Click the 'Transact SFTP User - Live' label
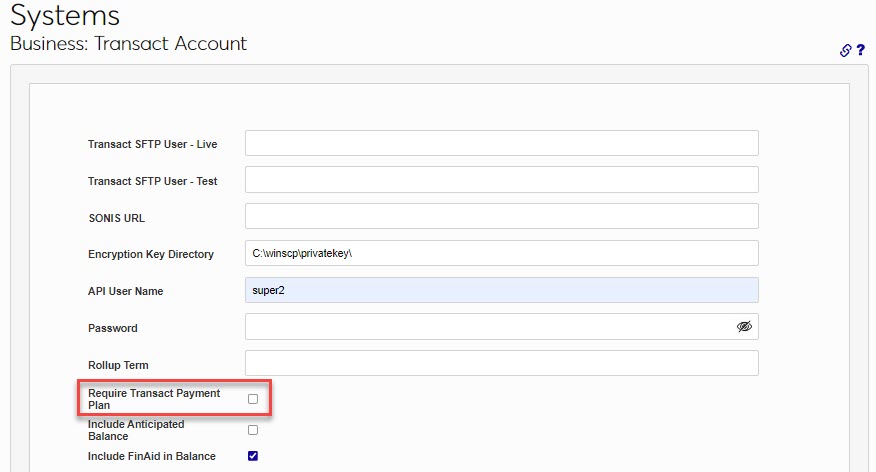The image size is (876, 472). [153, 144]
